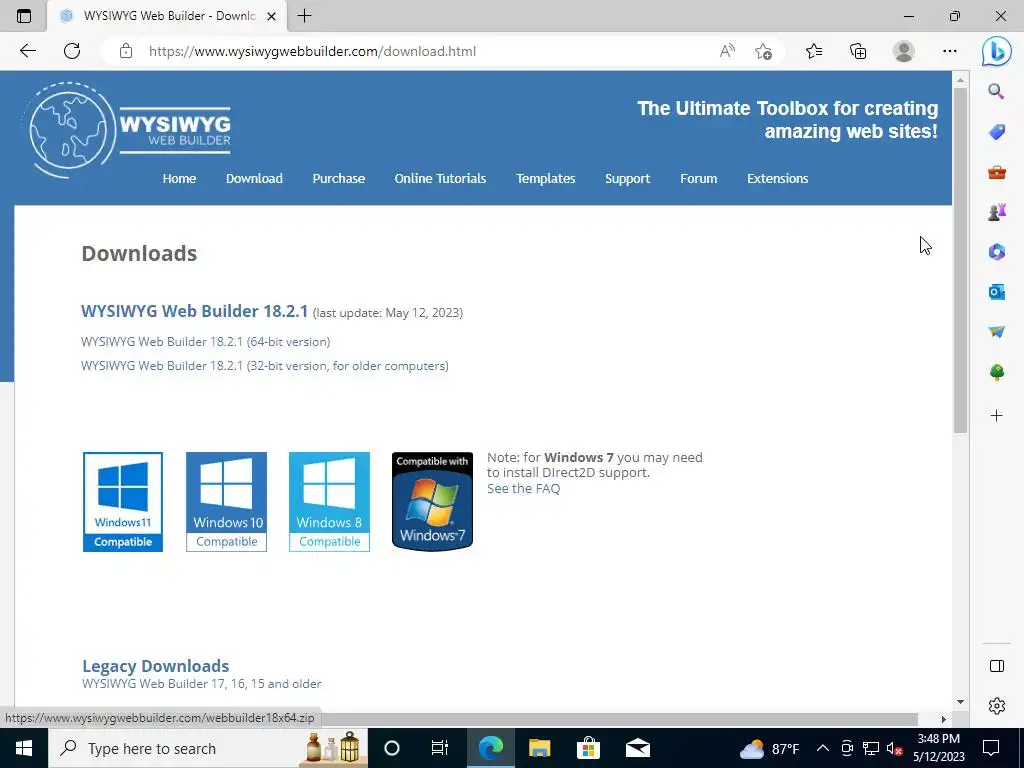Toggle the sidebar hide panel icon
This screenshot has height=768, width=1024.
[997, 666]
